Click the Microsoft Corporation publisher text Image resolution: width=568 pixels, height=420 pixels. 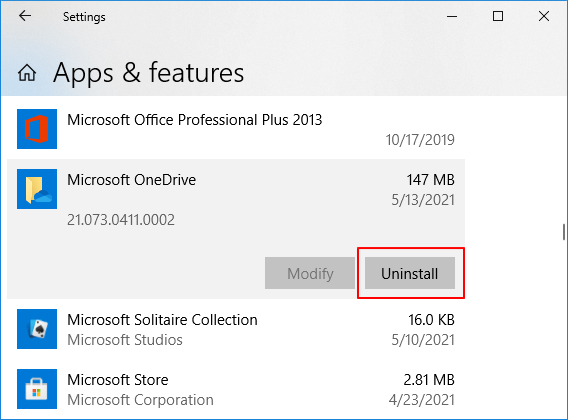point(141,400)
